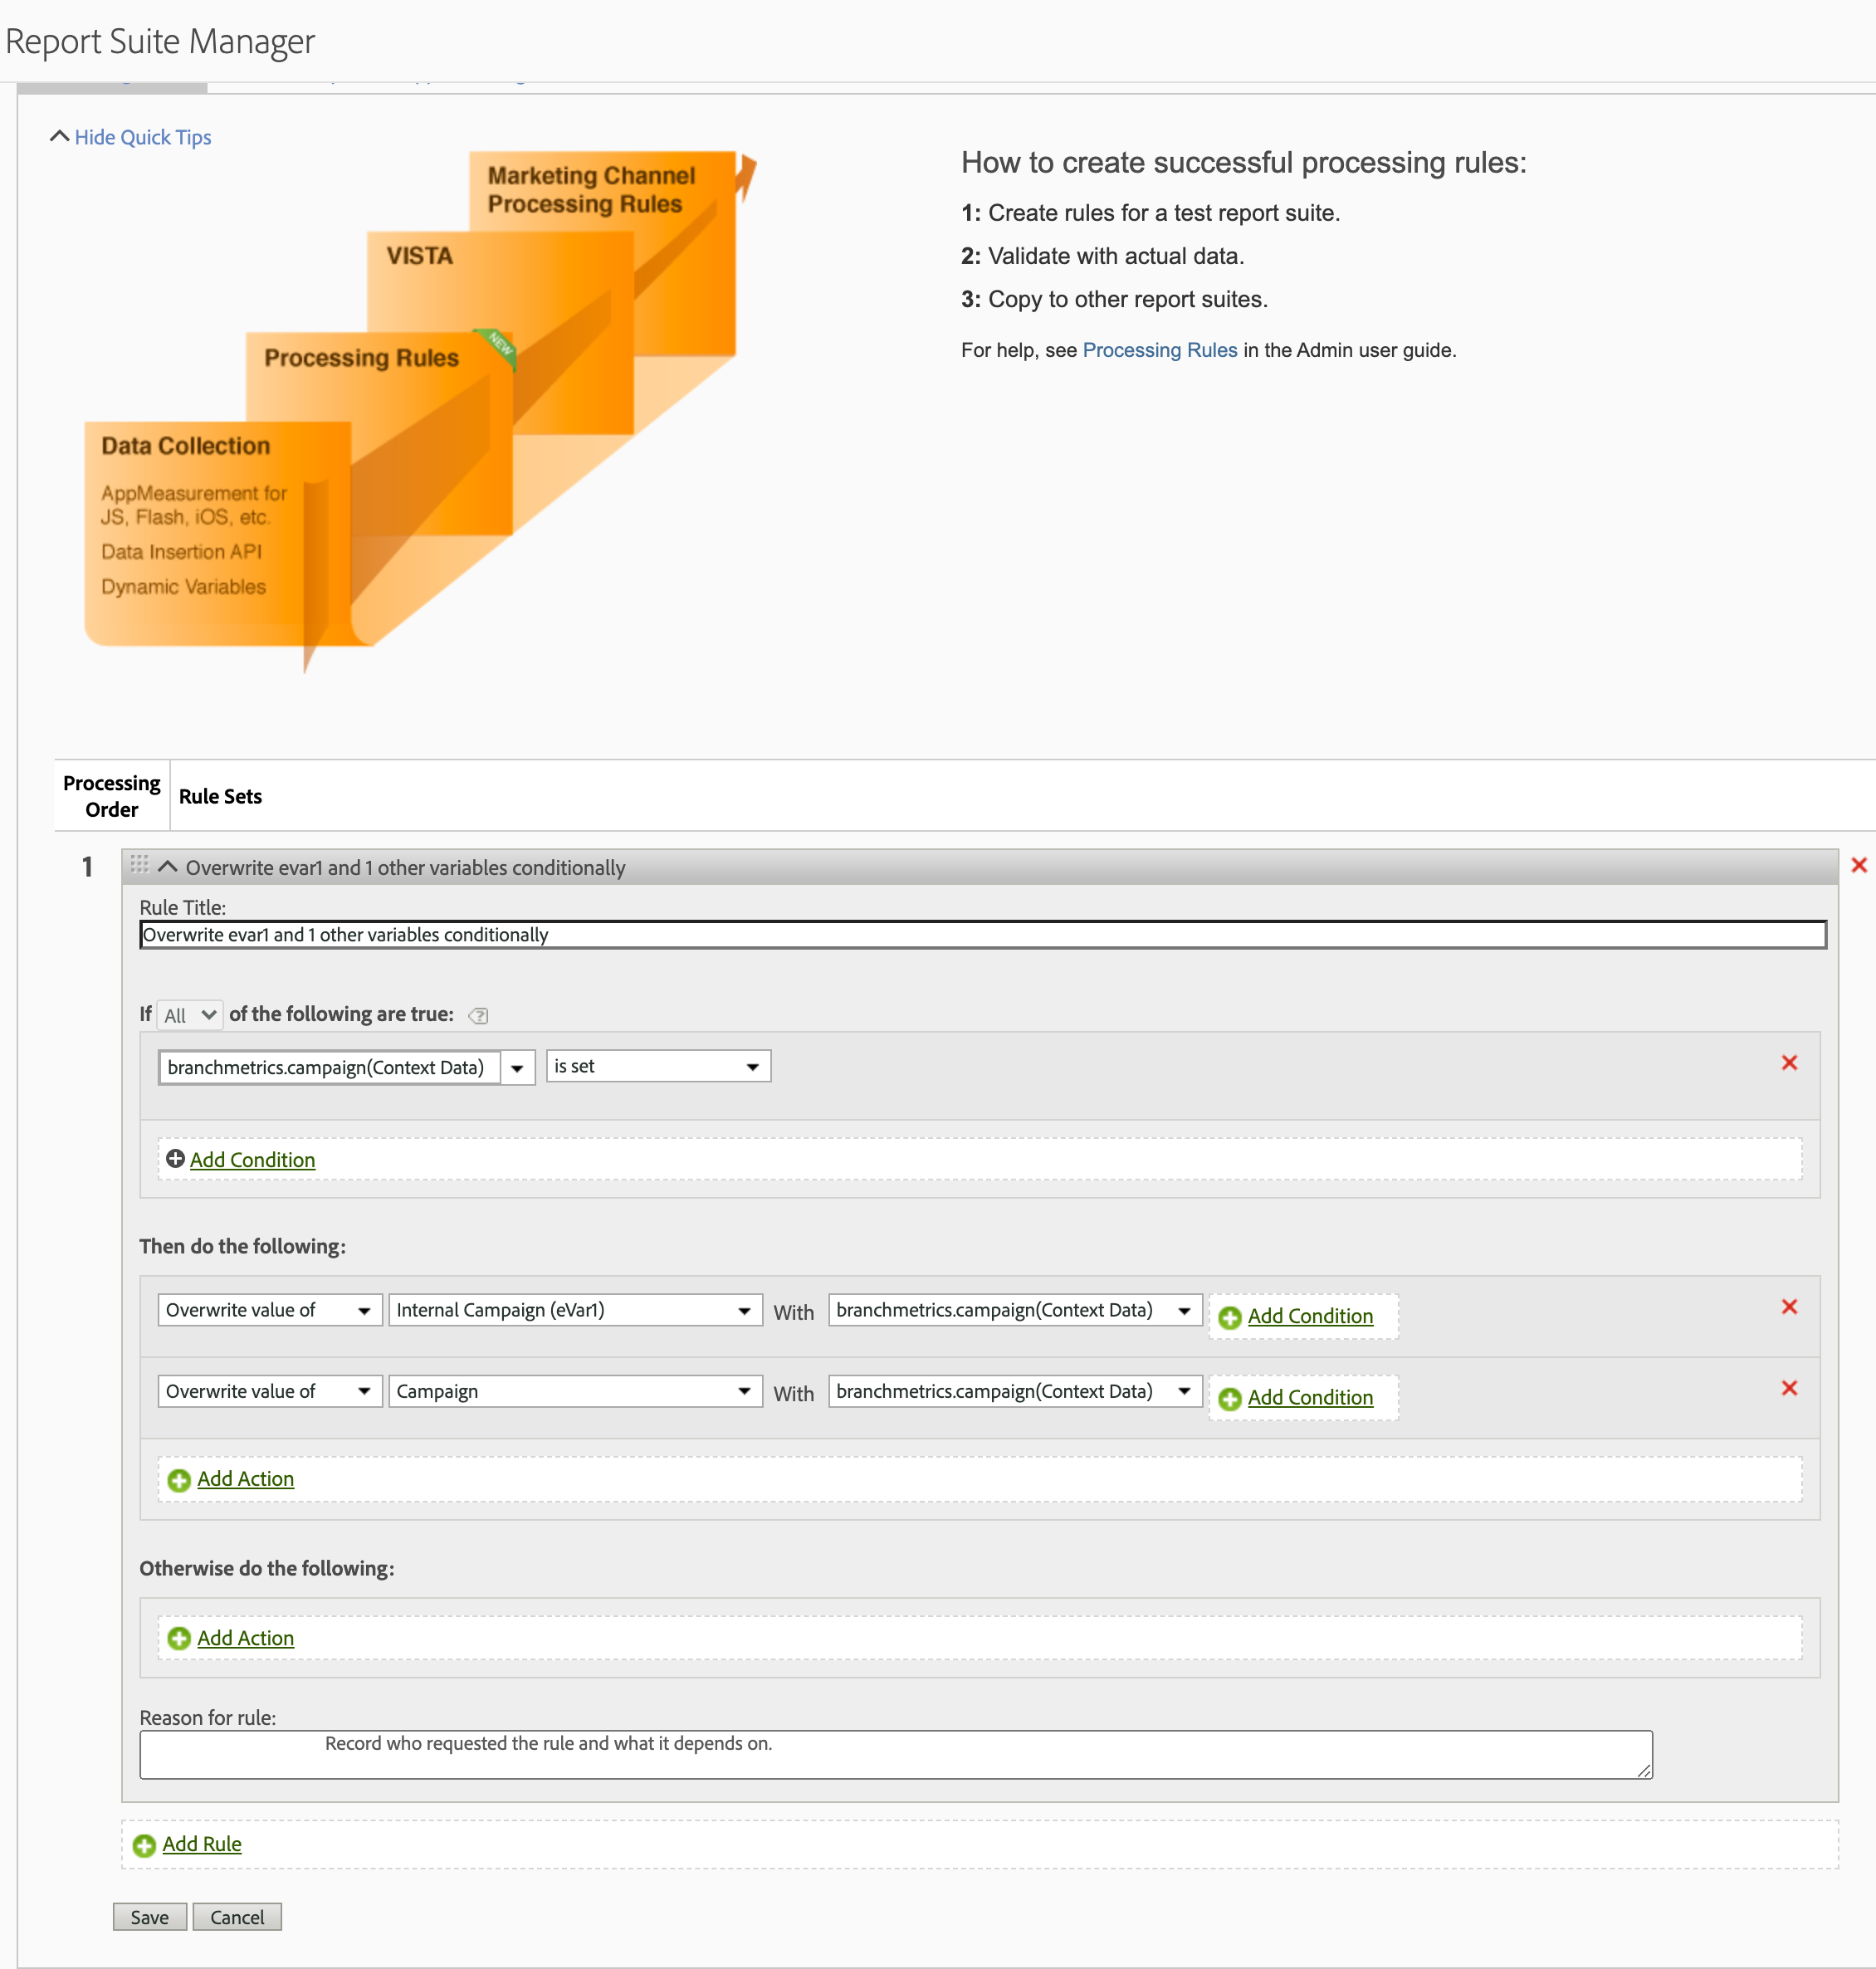Add Condition below the 'is set' row
The width and height of the screenshot is (1876, 1969).
coord(252,1159)
